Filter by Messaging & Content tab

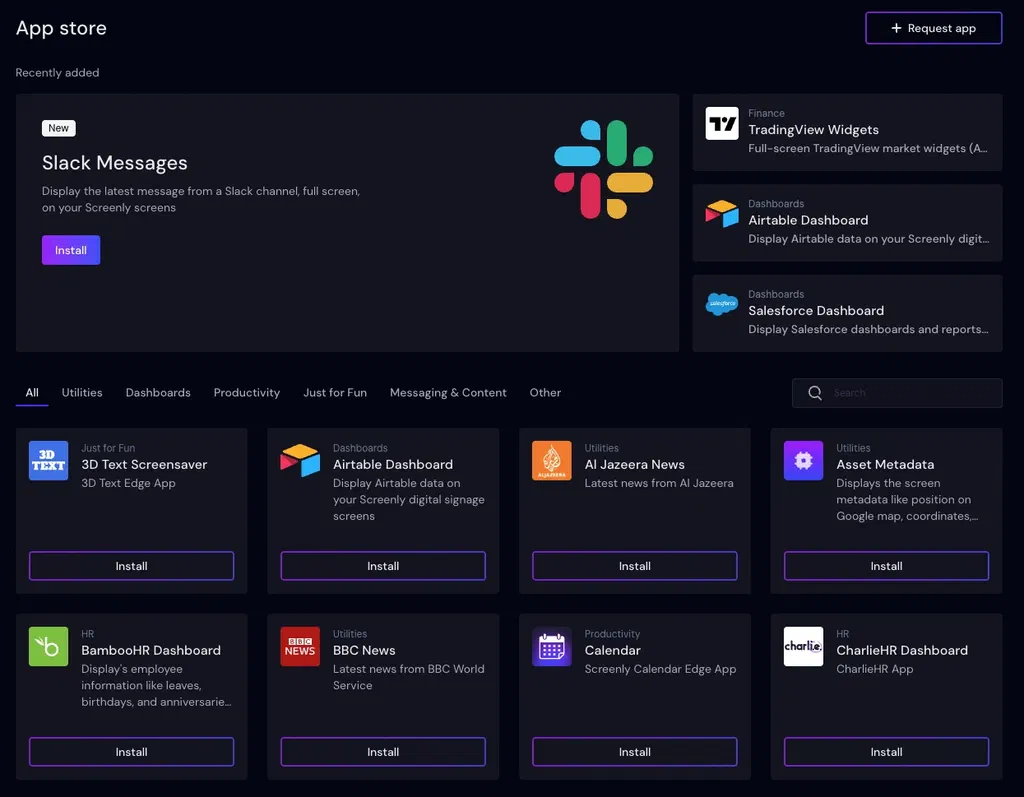click(x=448, y=393)
